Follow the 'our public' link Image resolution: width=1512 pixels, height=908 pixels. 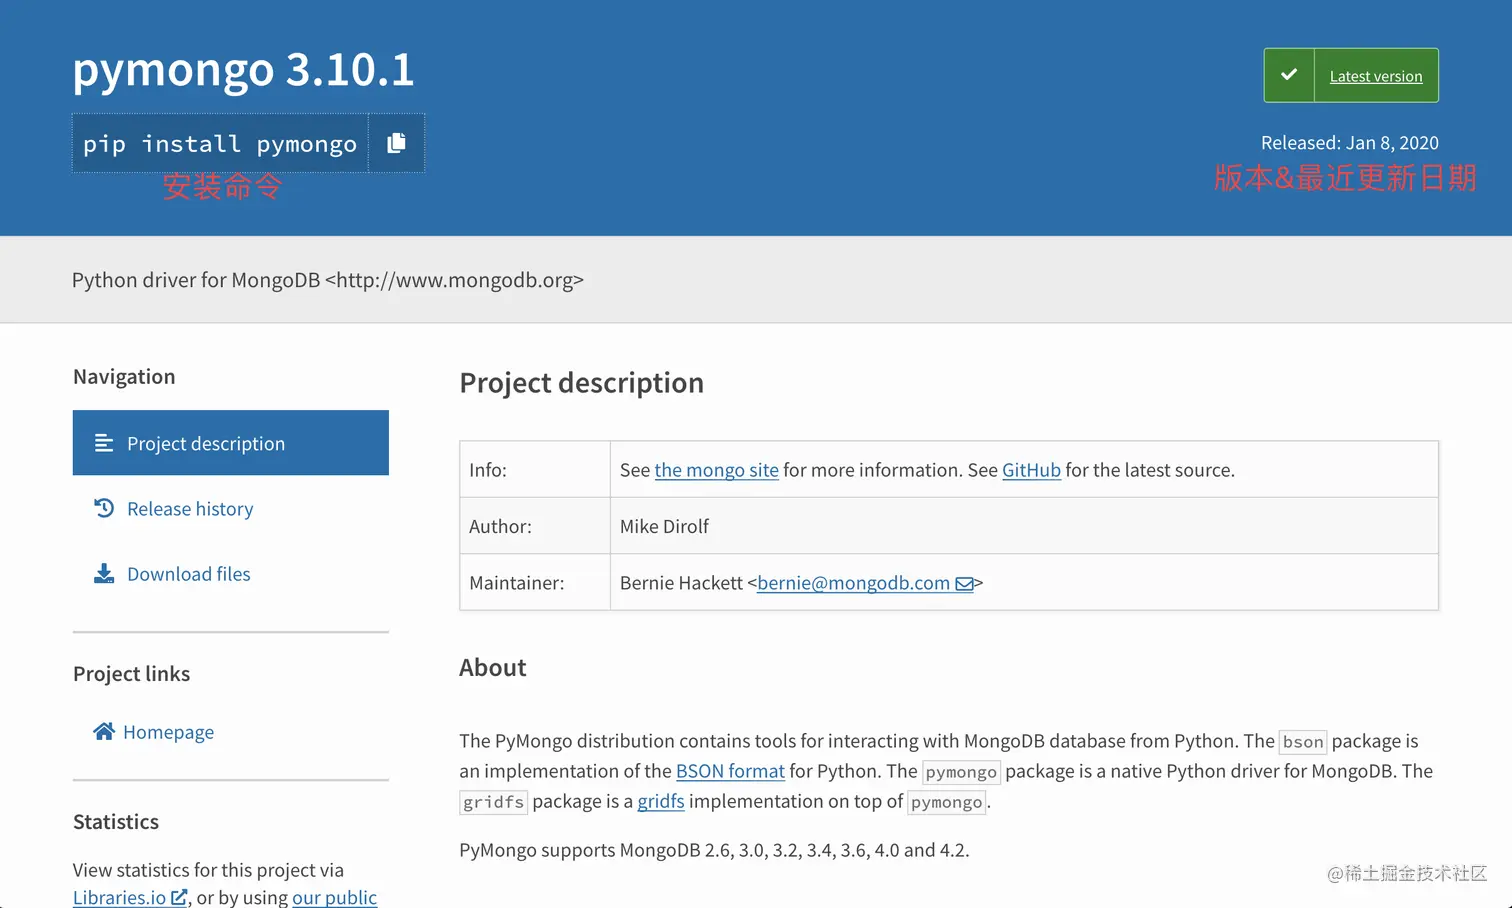pyautogui.click(x=334, y=897)
